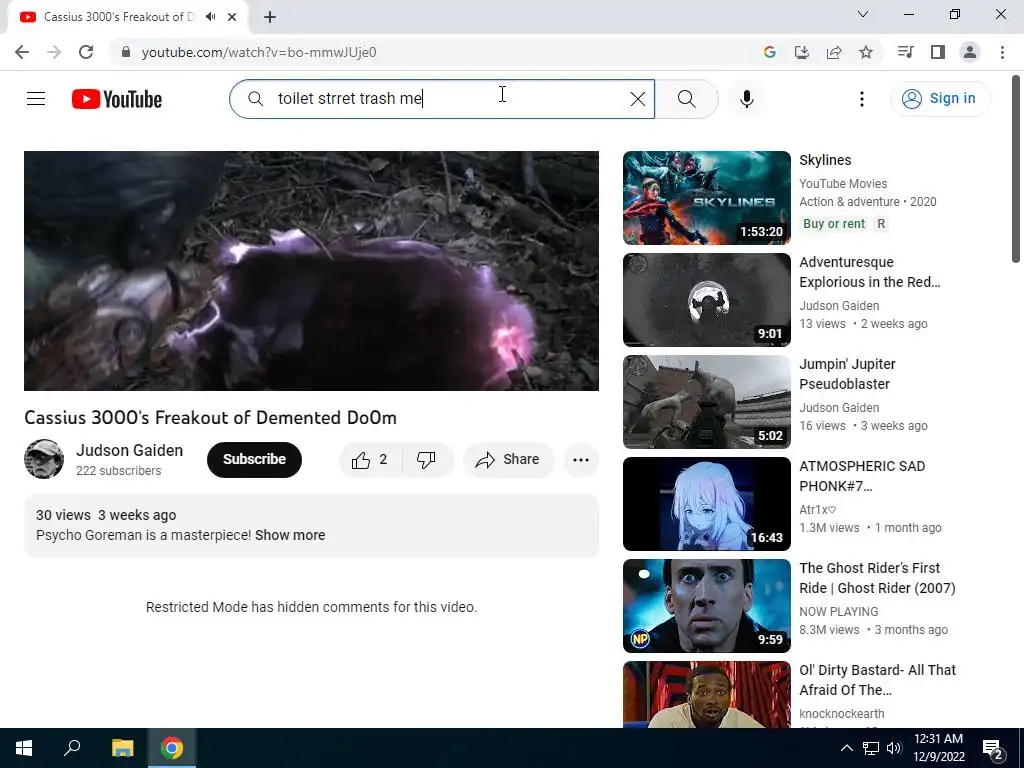The height and width of the screenshot is (768, 1024).
Task: Open Ol' Dirty Bastard video title
Action: coord(877,680)
